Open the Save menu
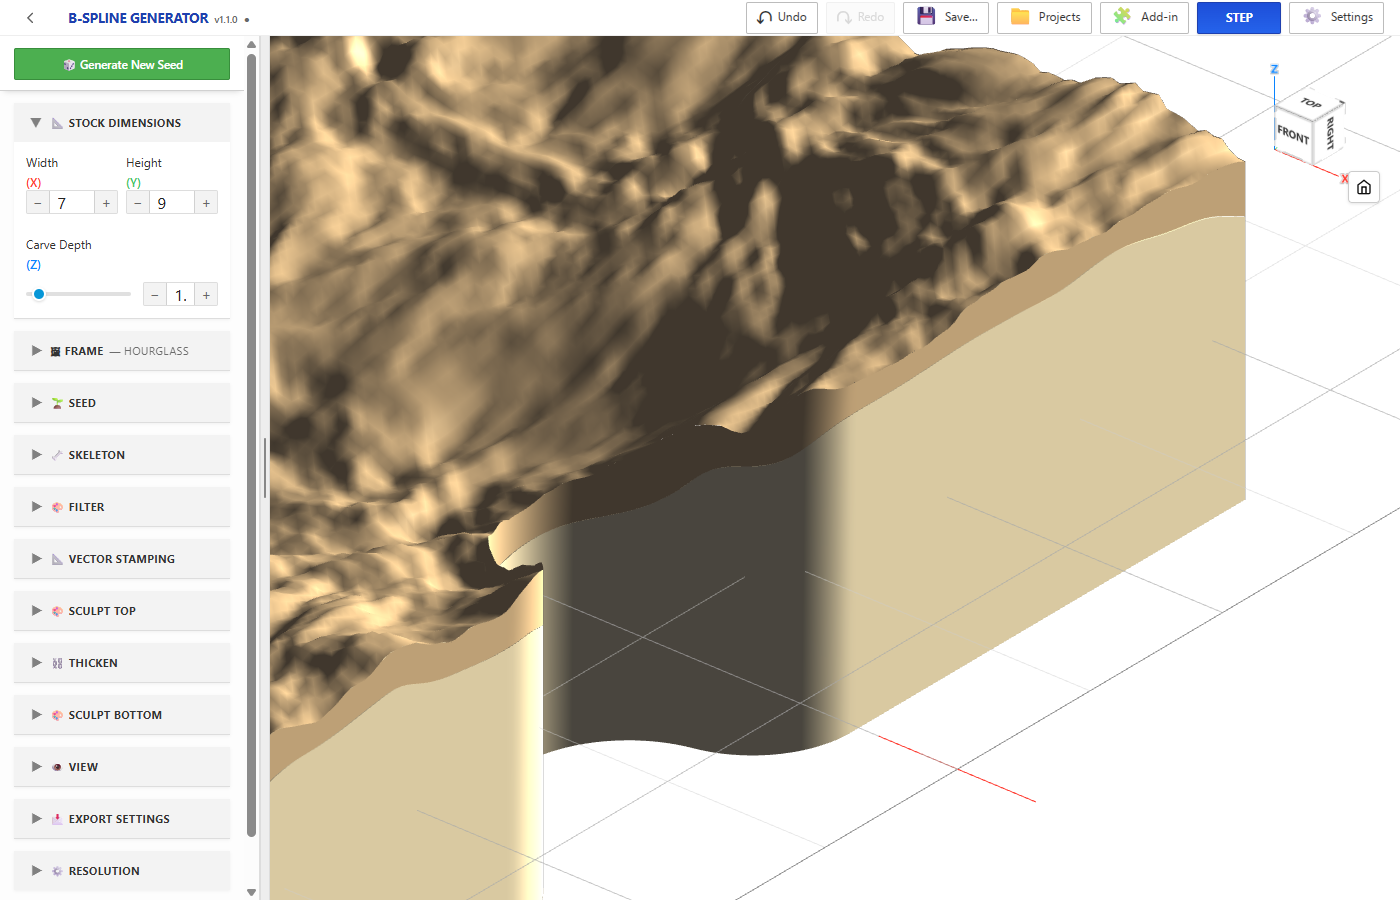 pos(946,17)
